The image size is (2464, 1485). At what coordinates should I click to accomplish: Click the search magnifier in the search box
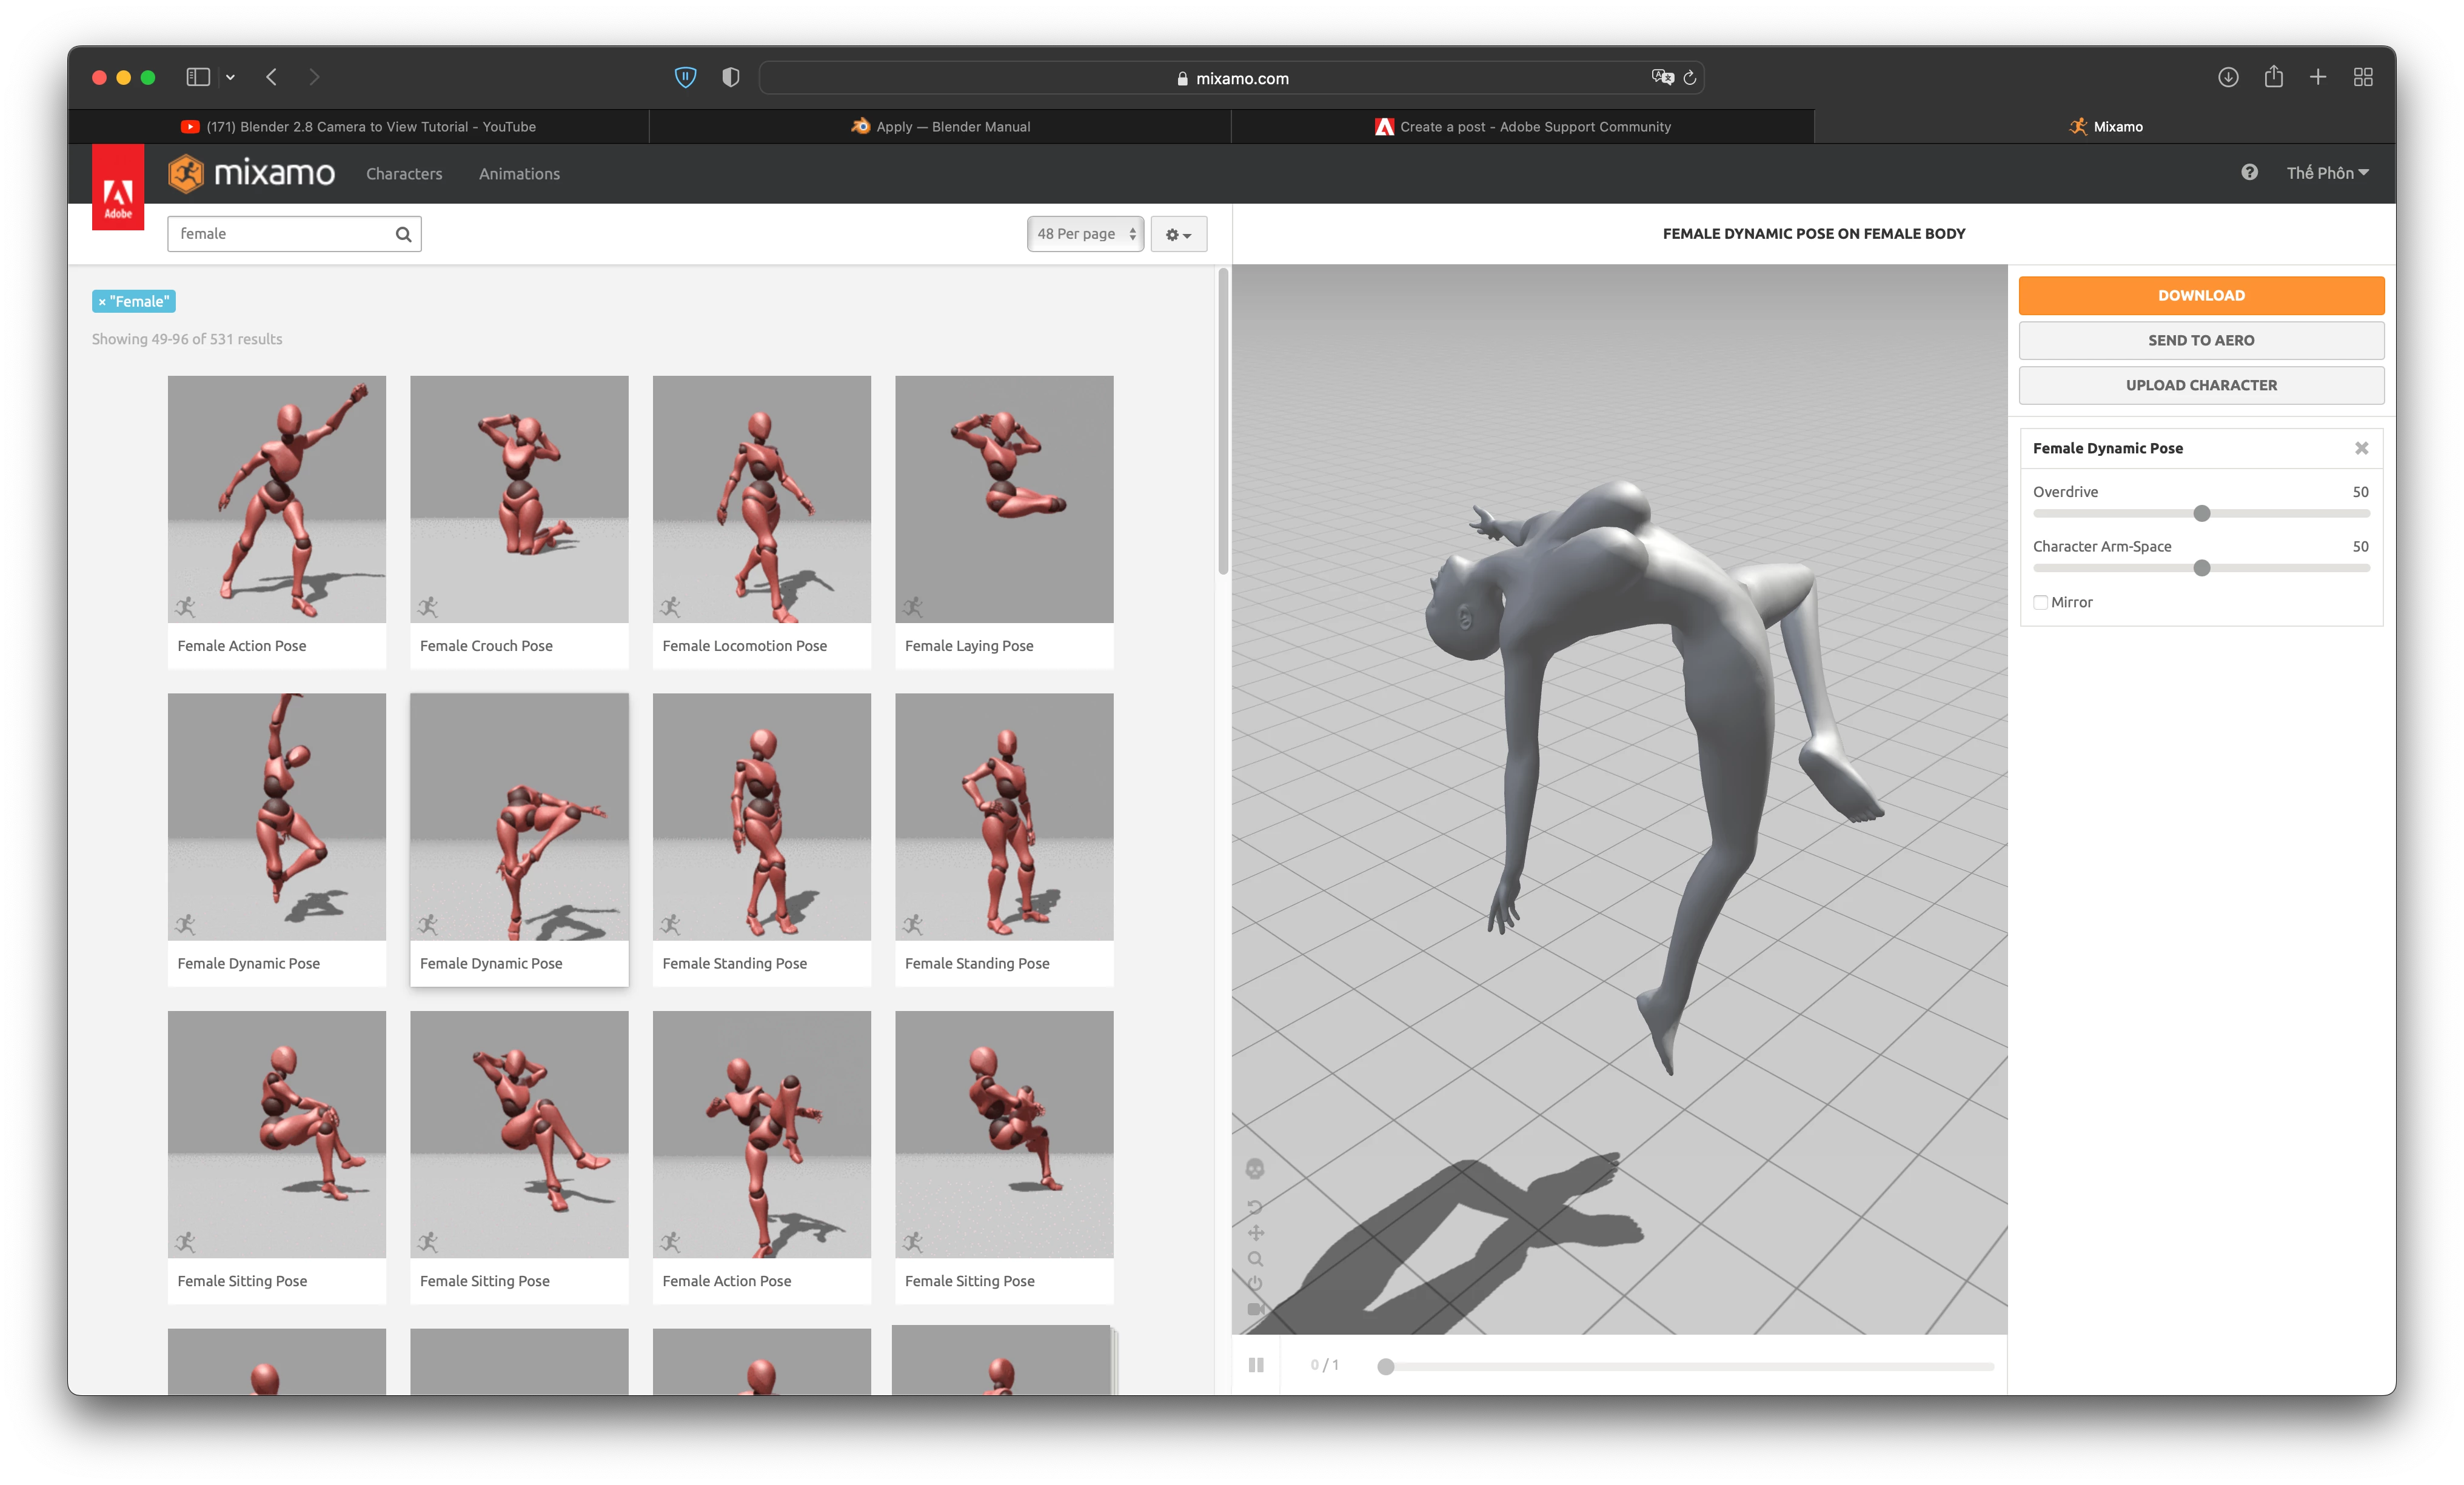coord(403,234)
